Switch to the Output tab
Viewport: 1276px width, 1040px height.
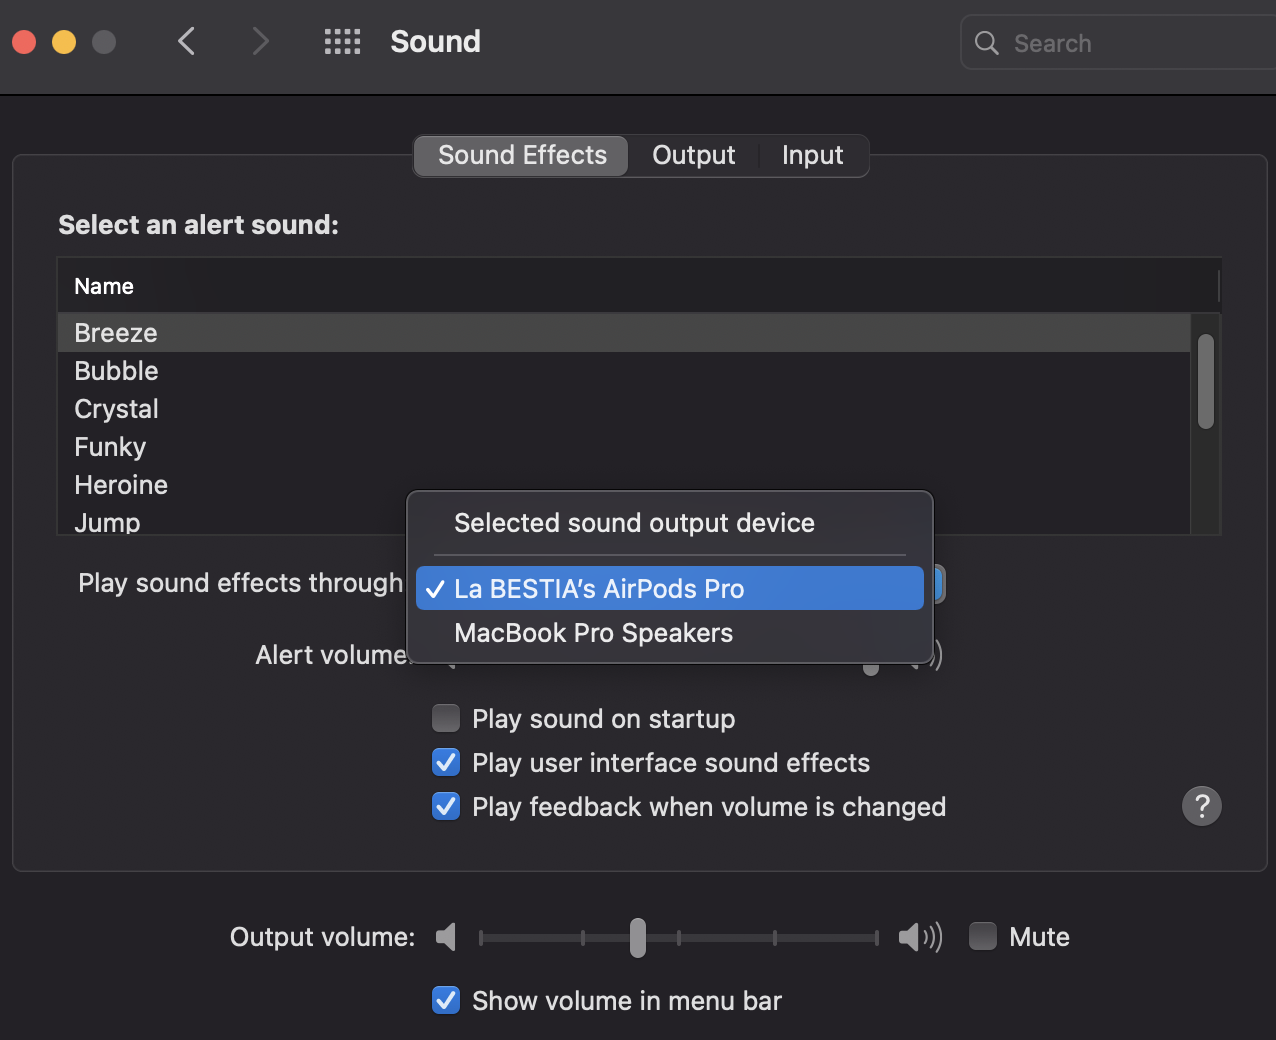[694, 156]
